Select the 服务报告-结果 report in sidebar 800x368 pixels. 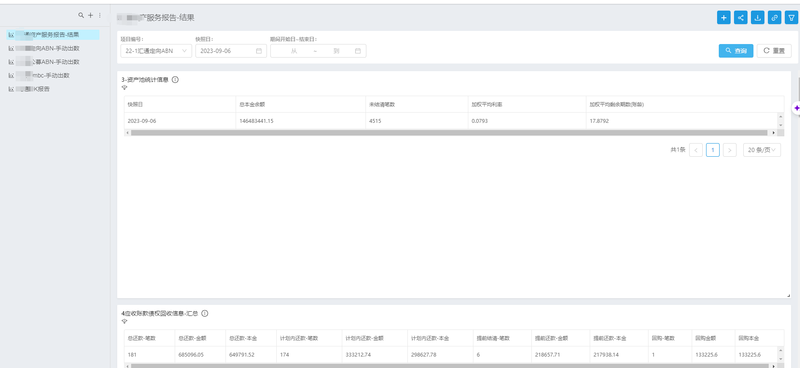pyautogui.click(x=53, y=35)
